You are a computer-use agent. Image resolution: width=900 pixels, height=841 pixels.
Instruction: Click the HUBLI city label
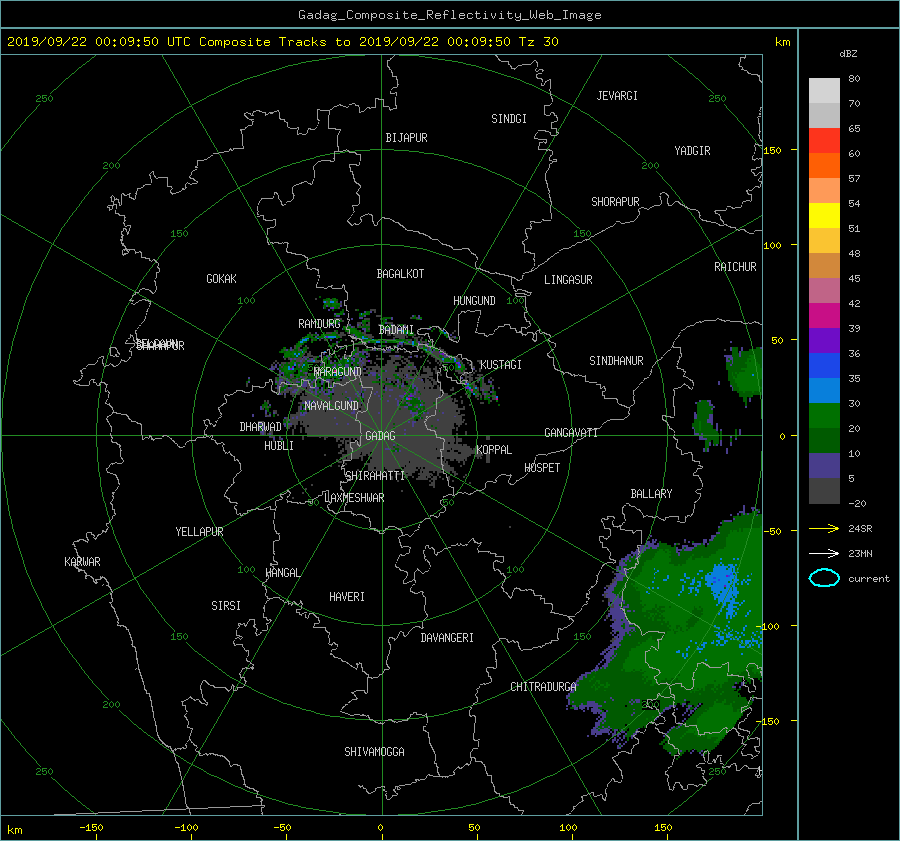tap(278, 446)
